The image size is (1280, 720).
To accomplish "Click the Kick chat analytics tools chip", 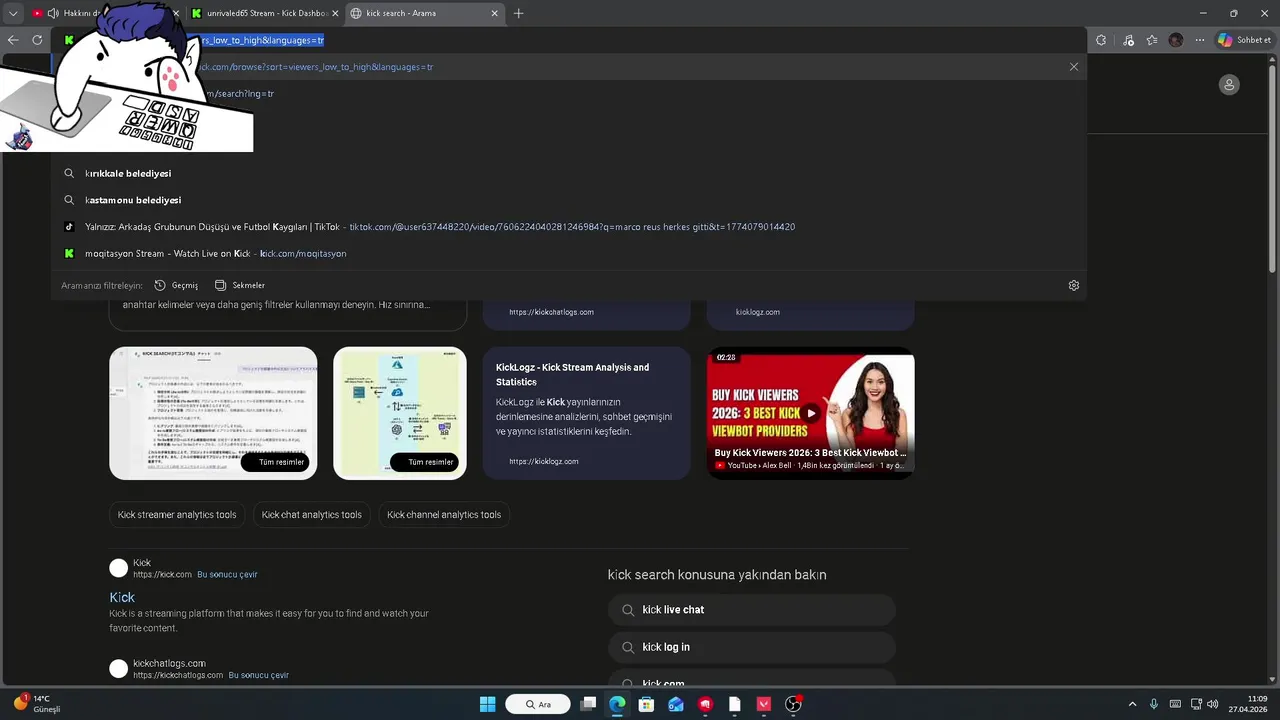I will pos(312,515).
